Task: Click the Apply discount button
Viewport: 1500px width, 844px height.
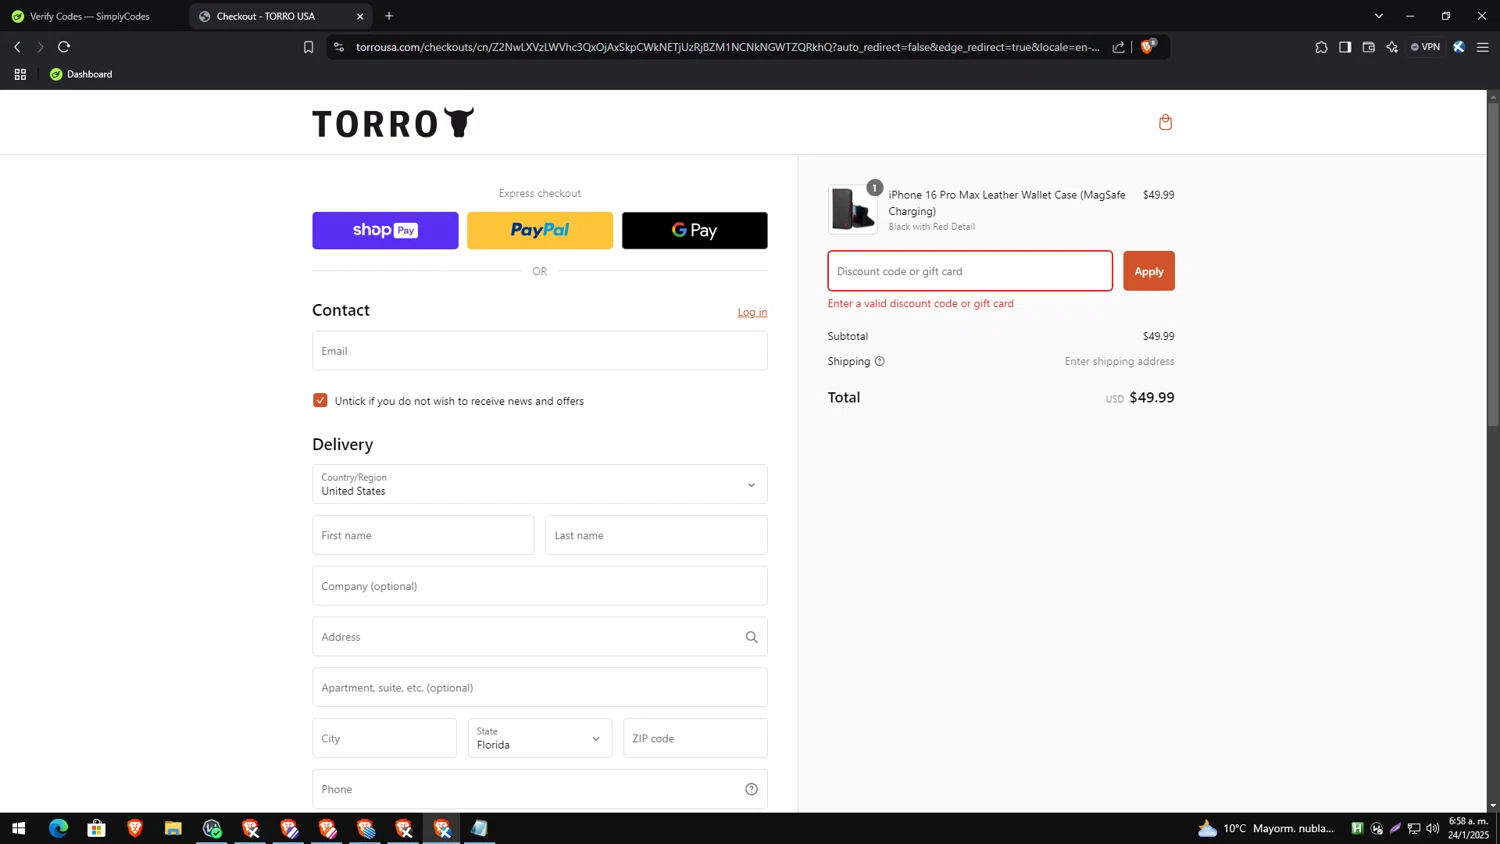Action: tap(1149, 271)
